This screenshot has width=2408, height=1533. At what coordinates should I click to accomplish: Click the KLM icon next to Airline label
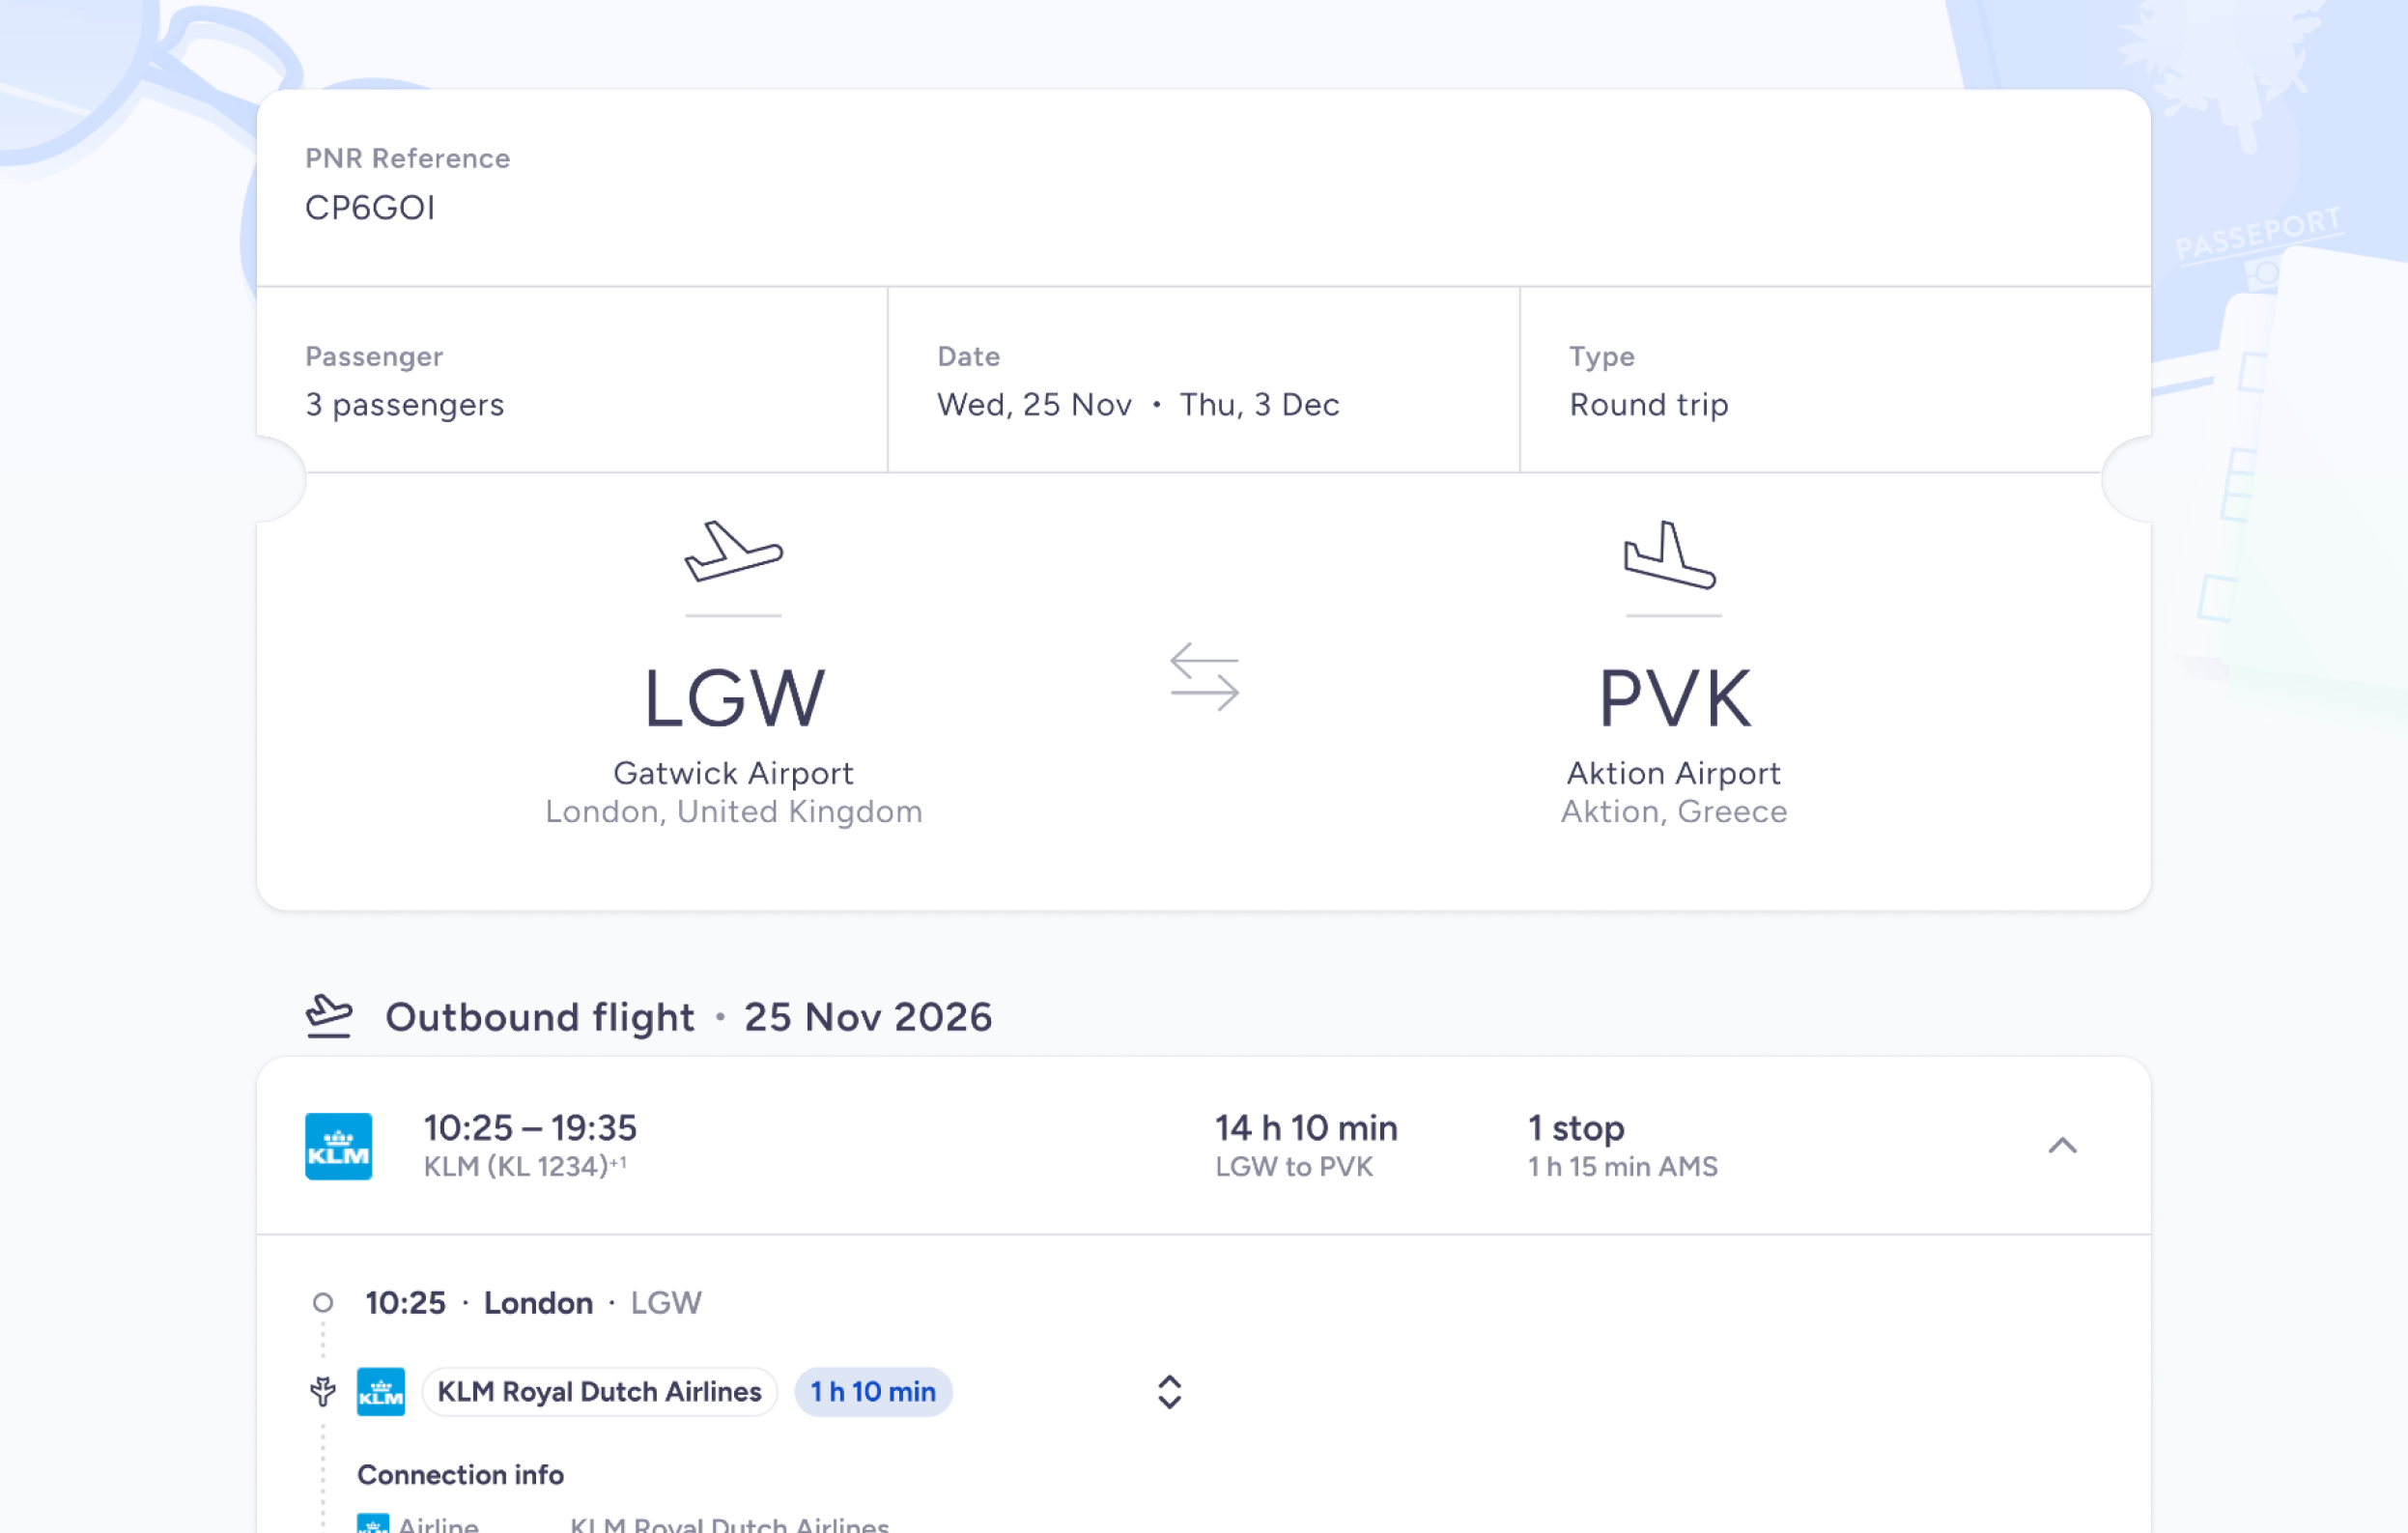pyautogui.click(x=373, y=1523)
